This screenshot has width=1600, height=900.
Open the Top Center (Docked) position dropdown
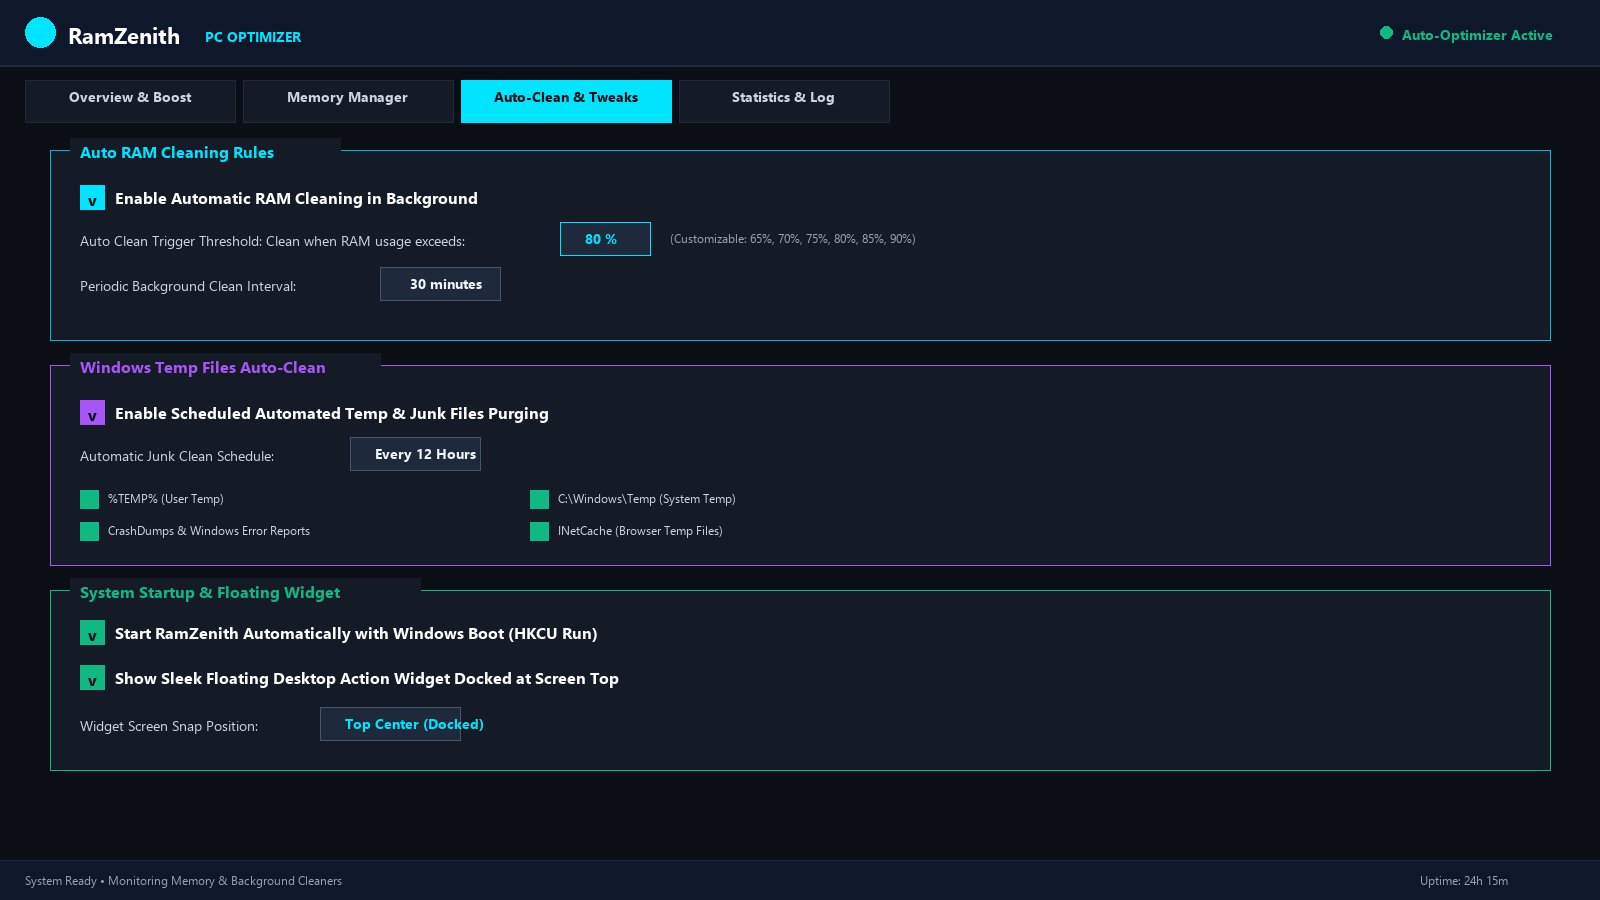click(390, 724)
